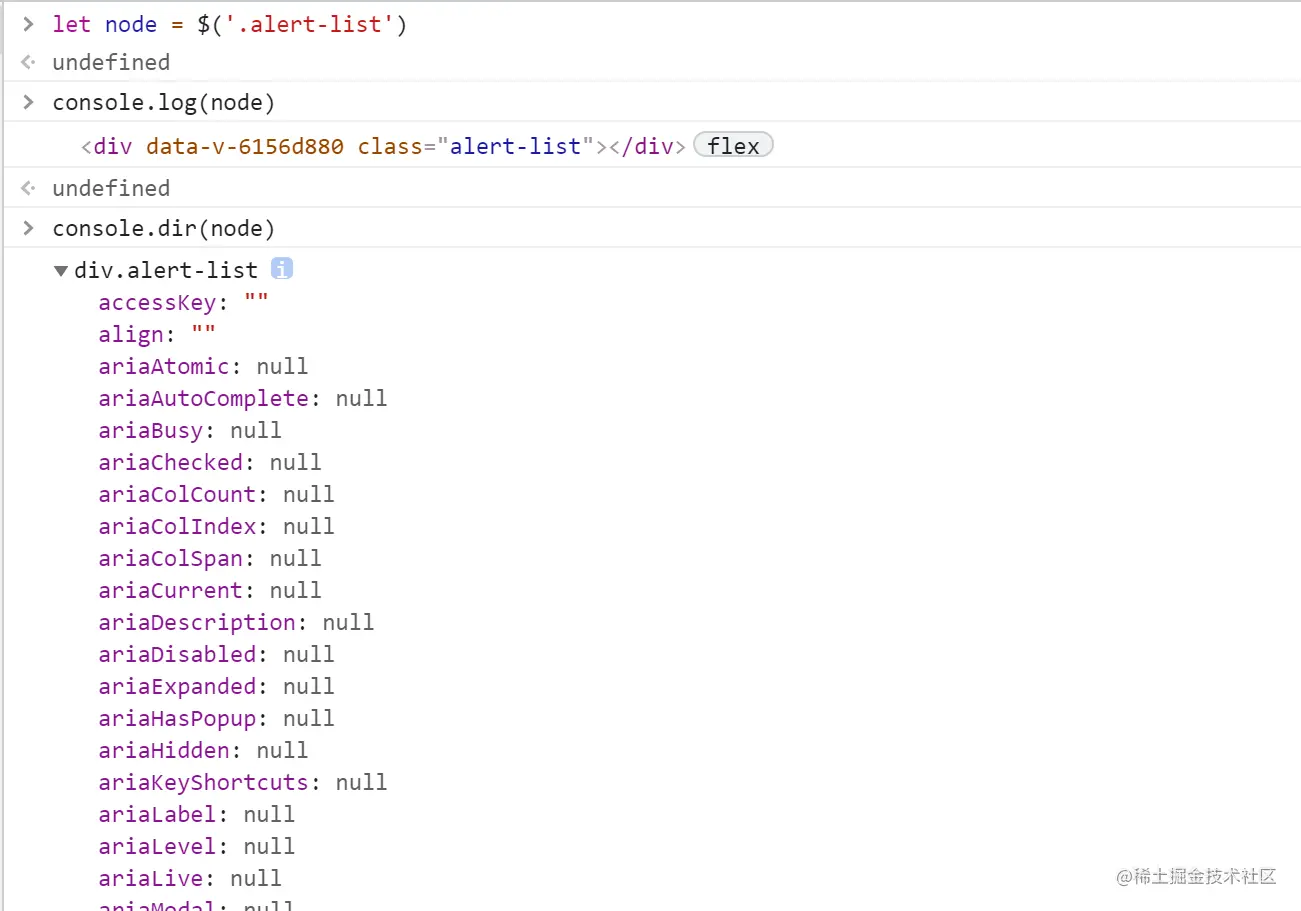This screenshot has width=1301, height=911.
Task: Select the ariaLive property row
Action: click(x=190, y=878)
